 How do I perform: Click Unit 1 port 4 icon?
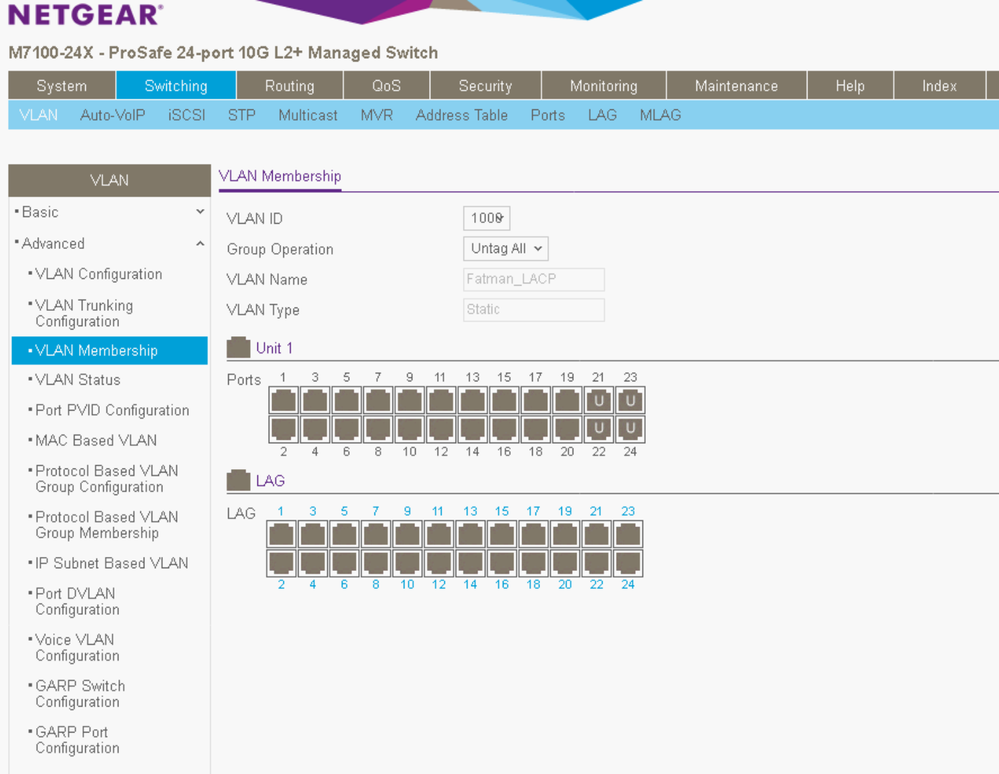pos(315,429)
